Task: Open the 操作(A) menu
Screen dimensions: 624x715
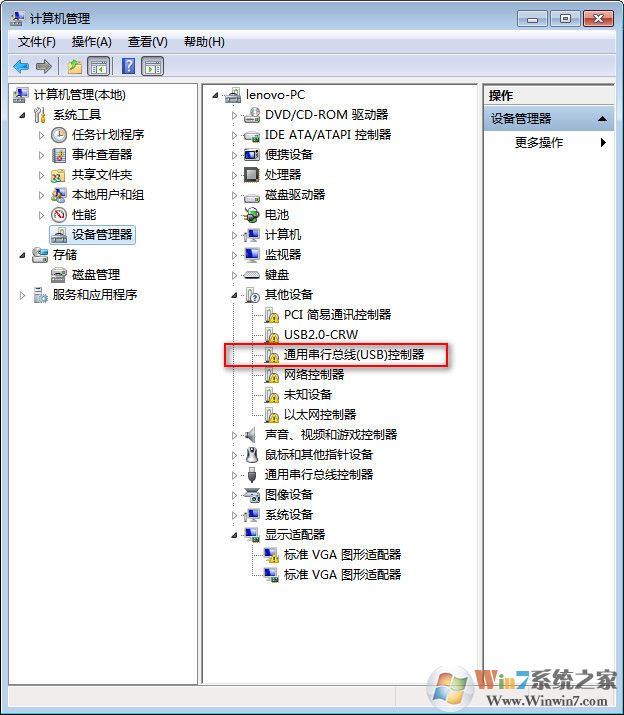Action: 92,42
